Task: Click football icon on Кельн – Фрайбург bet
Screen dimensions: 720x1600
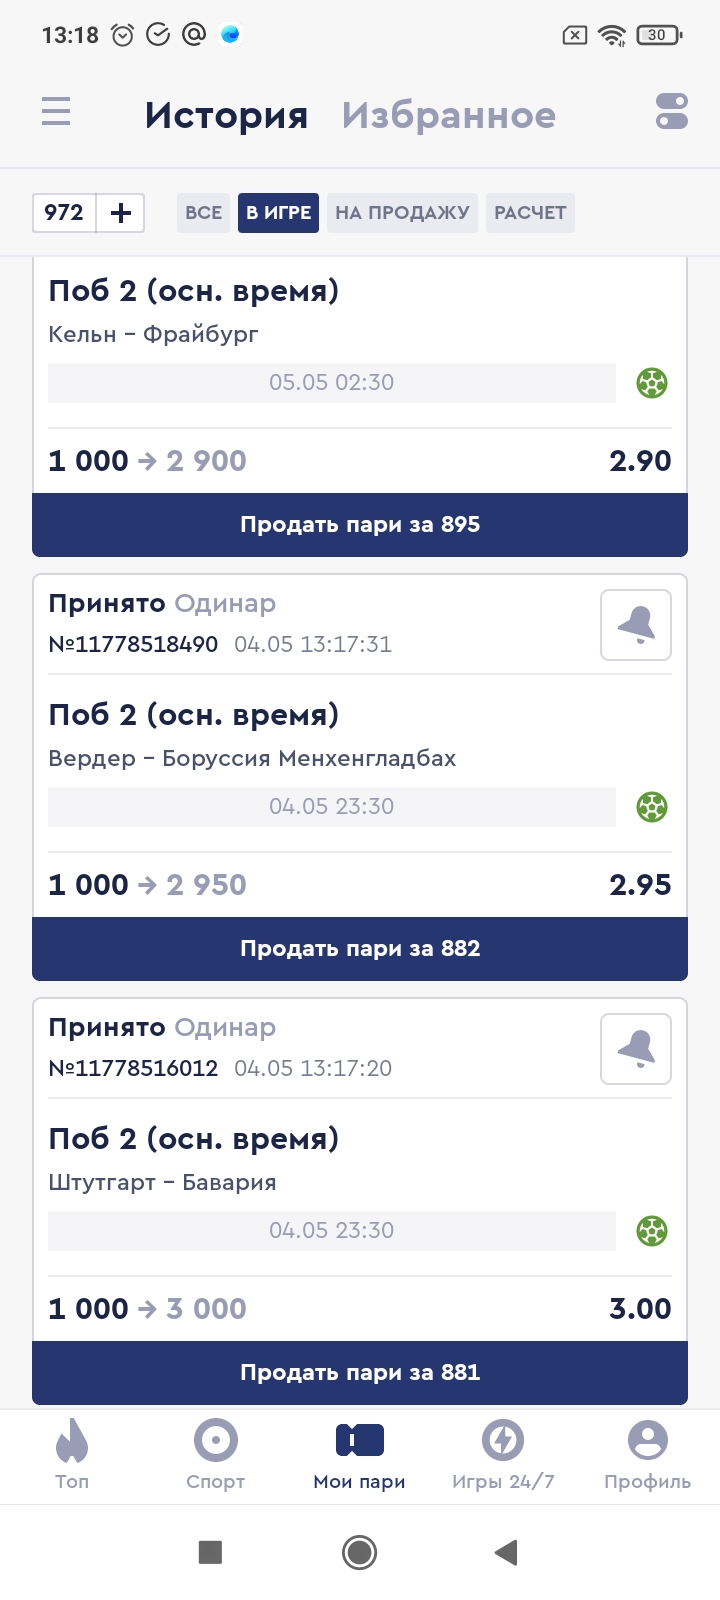Action: pyautogui.click(x=652, y=383)
